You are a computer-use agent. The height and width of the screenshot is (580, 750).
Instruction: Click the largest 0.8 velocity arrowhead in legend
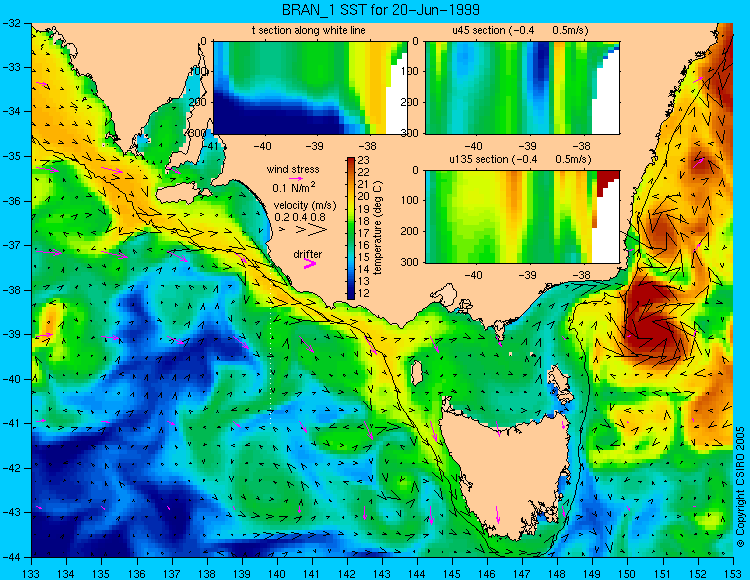click(317, 230)
